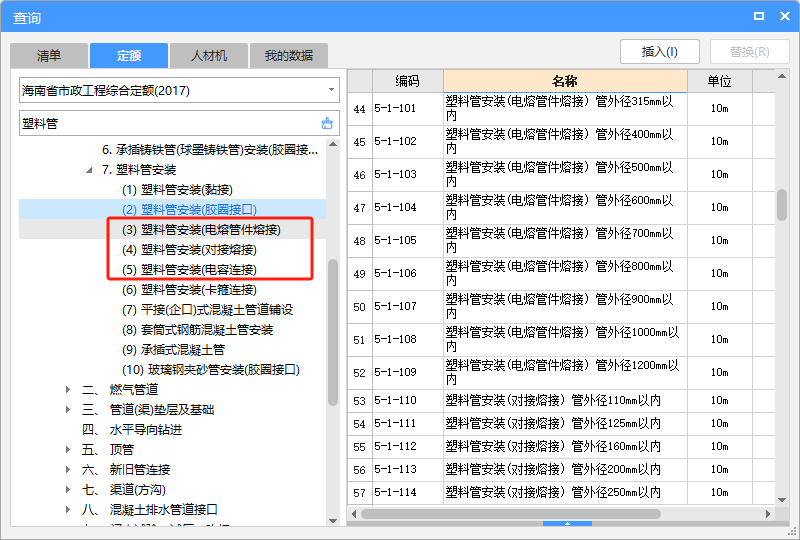The height and width of the screenshot is (540, 800).
Task: Select quota code 5-1-109
Action: pos(395,372)
